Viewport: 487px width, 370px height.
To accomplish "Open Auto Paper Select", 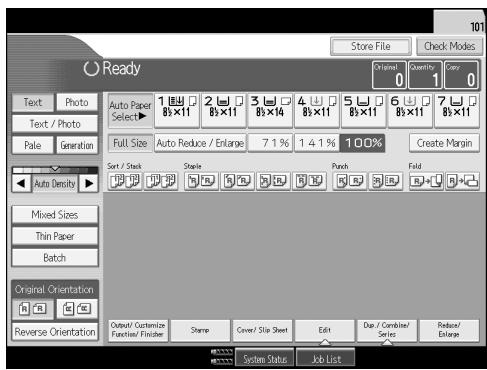I will click(130, 111).
